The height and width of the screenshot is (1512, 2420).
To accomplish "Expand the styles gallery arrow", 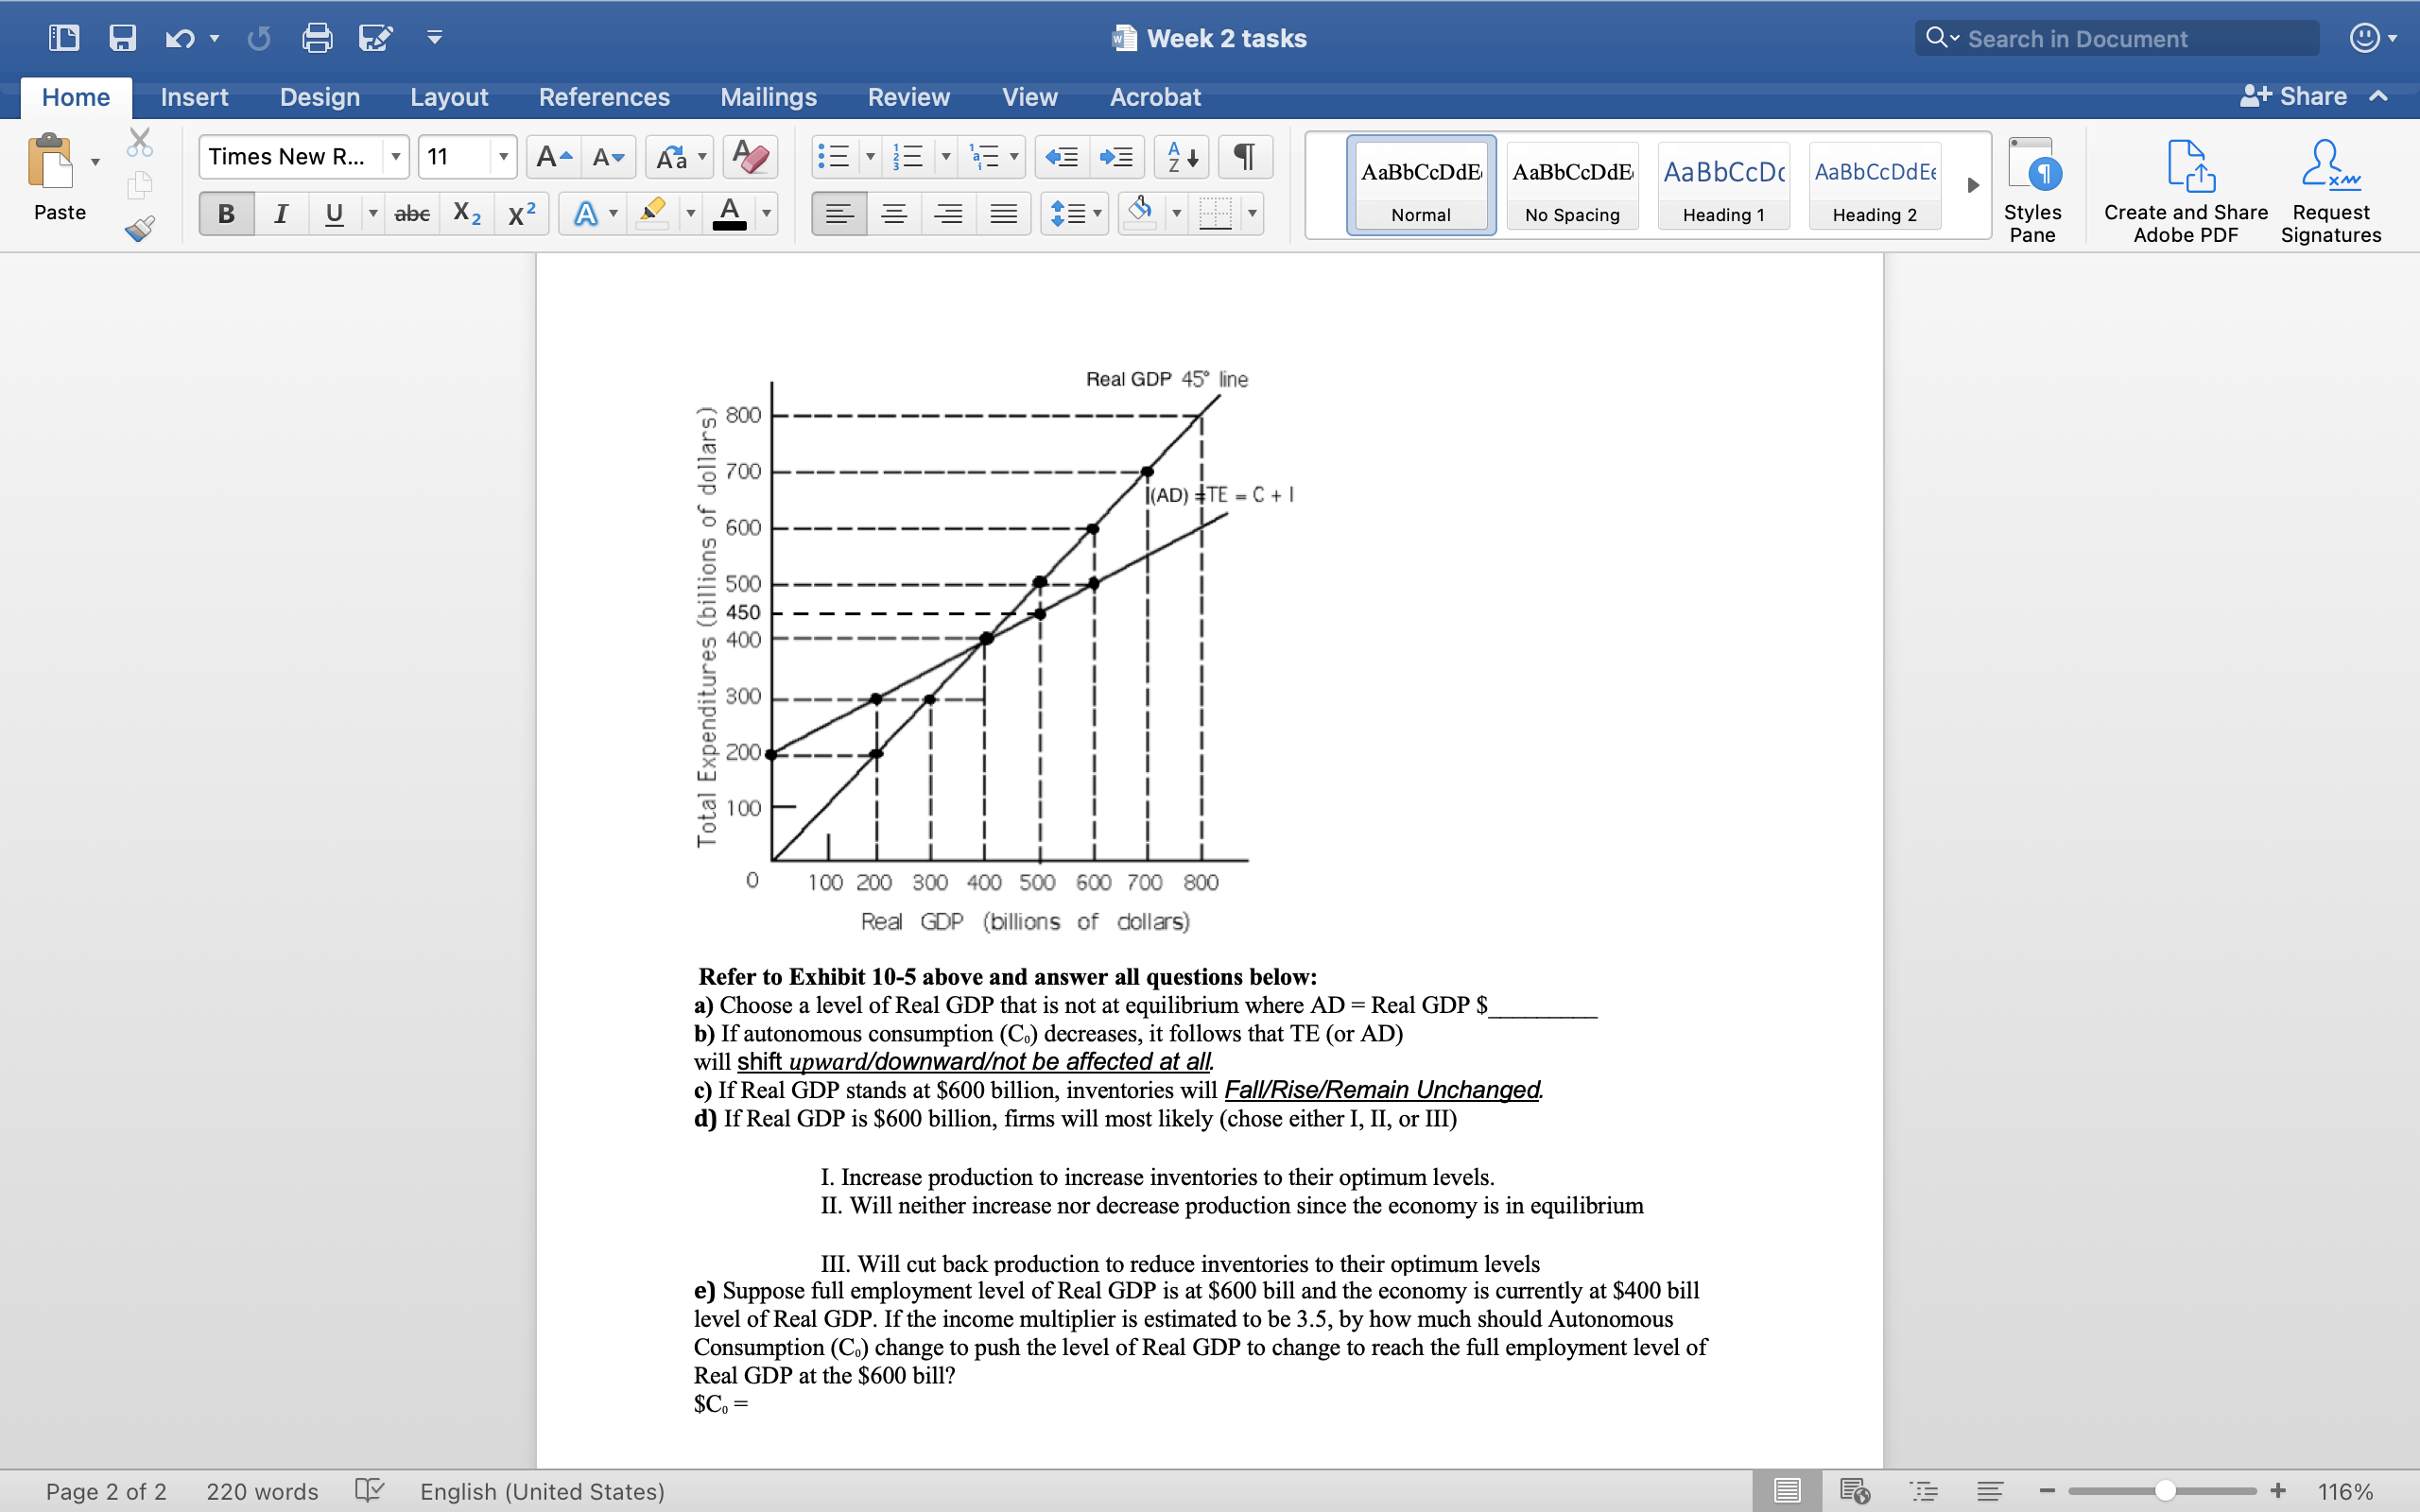I will click(1972, 186).
